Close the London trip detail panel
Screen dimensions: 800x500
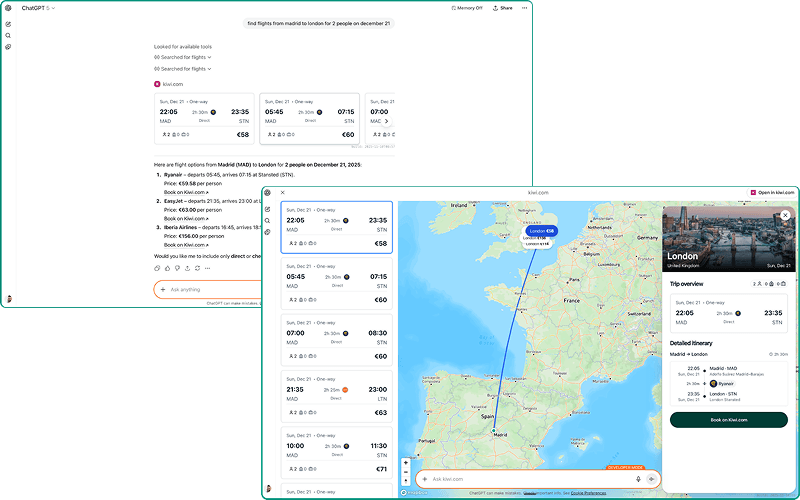point(785,215)
